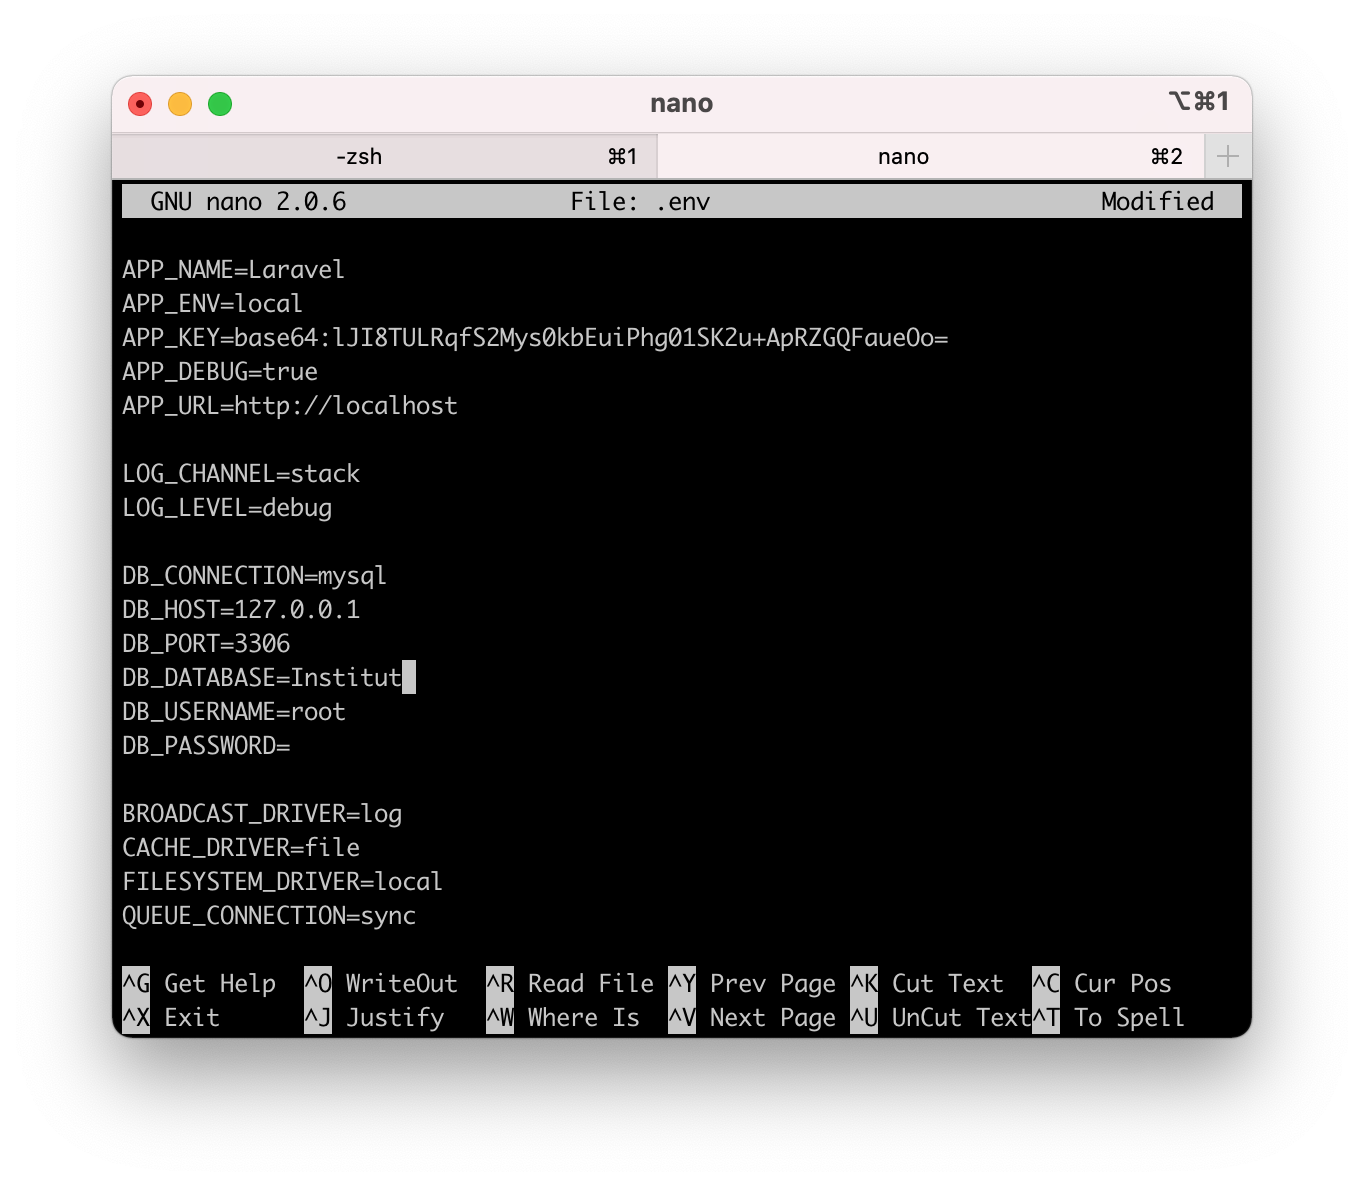Click the green zoom window button
The width and height of the screenshot is (1364, 1186).
coord(220,104)
